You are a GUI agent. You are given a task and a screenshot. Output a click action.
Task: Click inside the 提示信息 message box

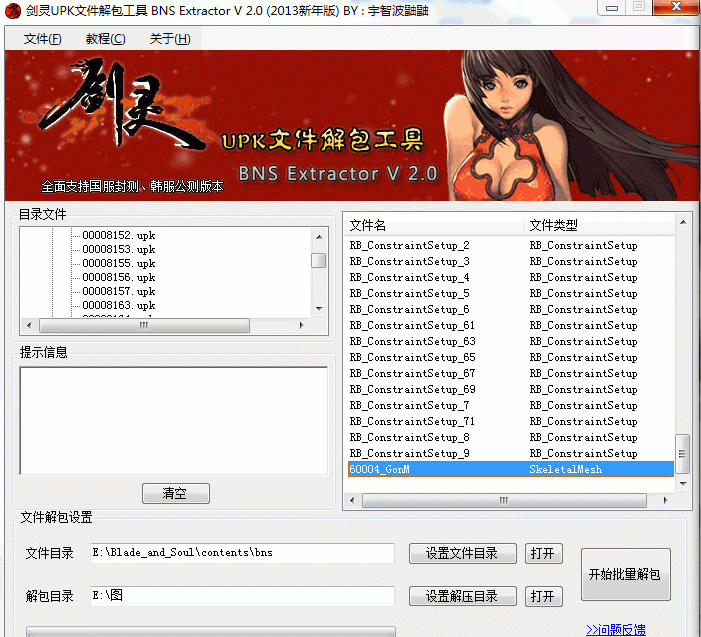174,421
